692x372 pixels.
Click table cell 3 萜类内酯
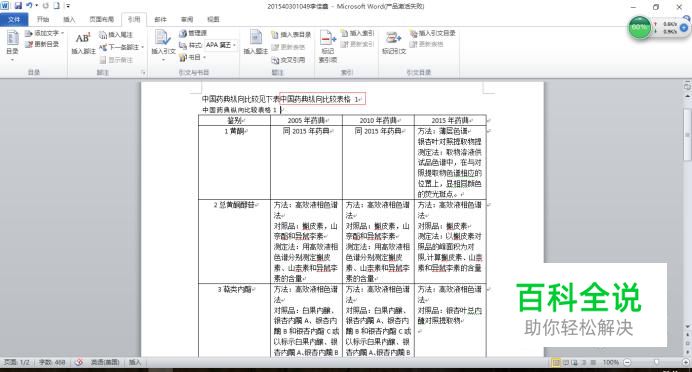234,320
